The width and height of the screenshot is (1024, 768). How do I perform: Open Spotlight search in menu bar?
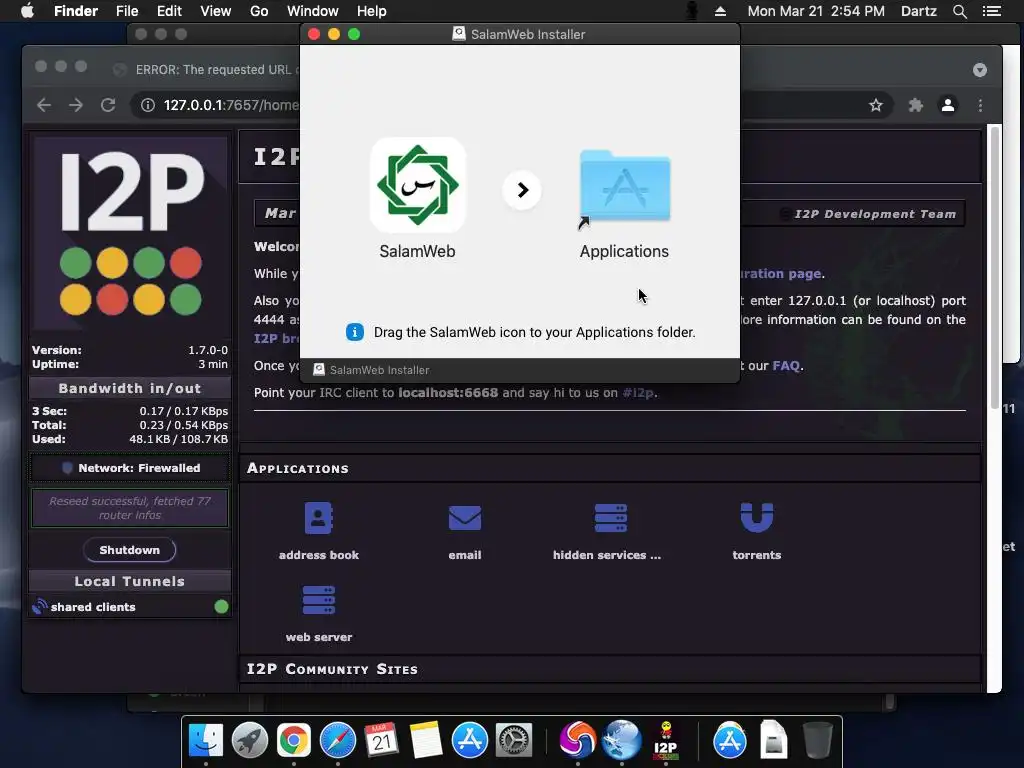[959, 11]
